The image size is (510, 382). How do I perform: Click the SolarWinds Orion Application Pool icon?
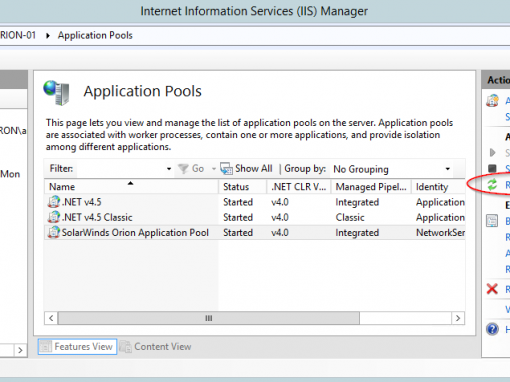tap(54, 232)
